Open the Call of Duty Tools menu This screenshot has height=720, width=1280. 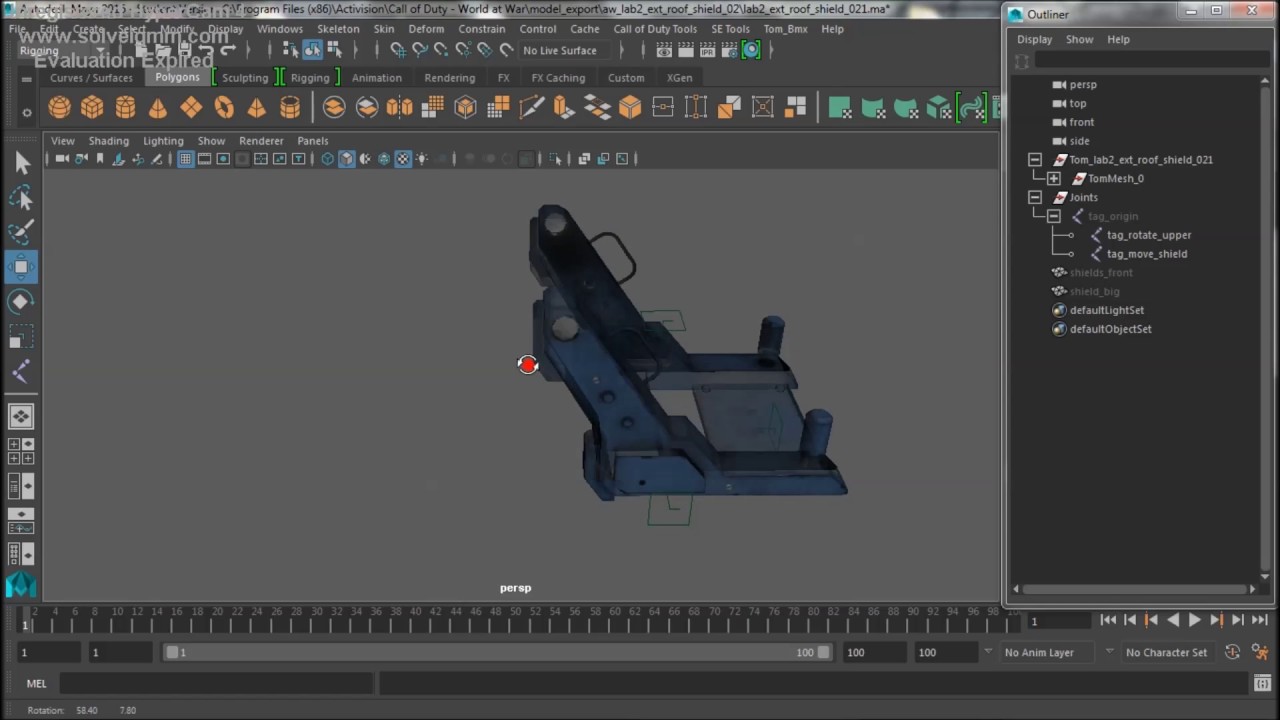[x=655, y=29]
